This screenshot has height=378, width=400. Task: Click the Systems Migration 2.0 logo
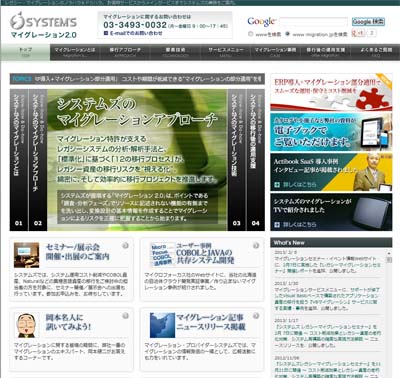[43, 25]
